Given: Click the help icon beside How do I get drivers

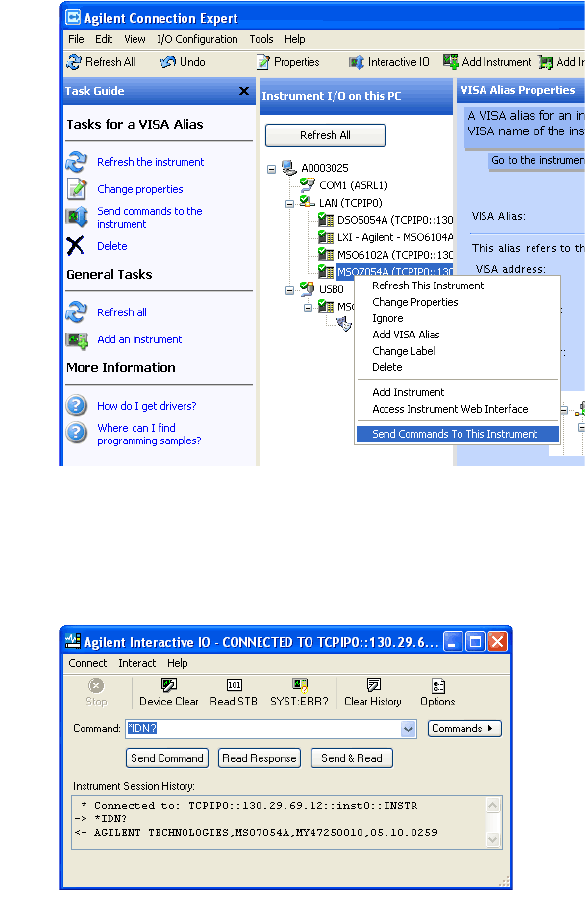Looking at the screenshot, I should click(76, 406).
